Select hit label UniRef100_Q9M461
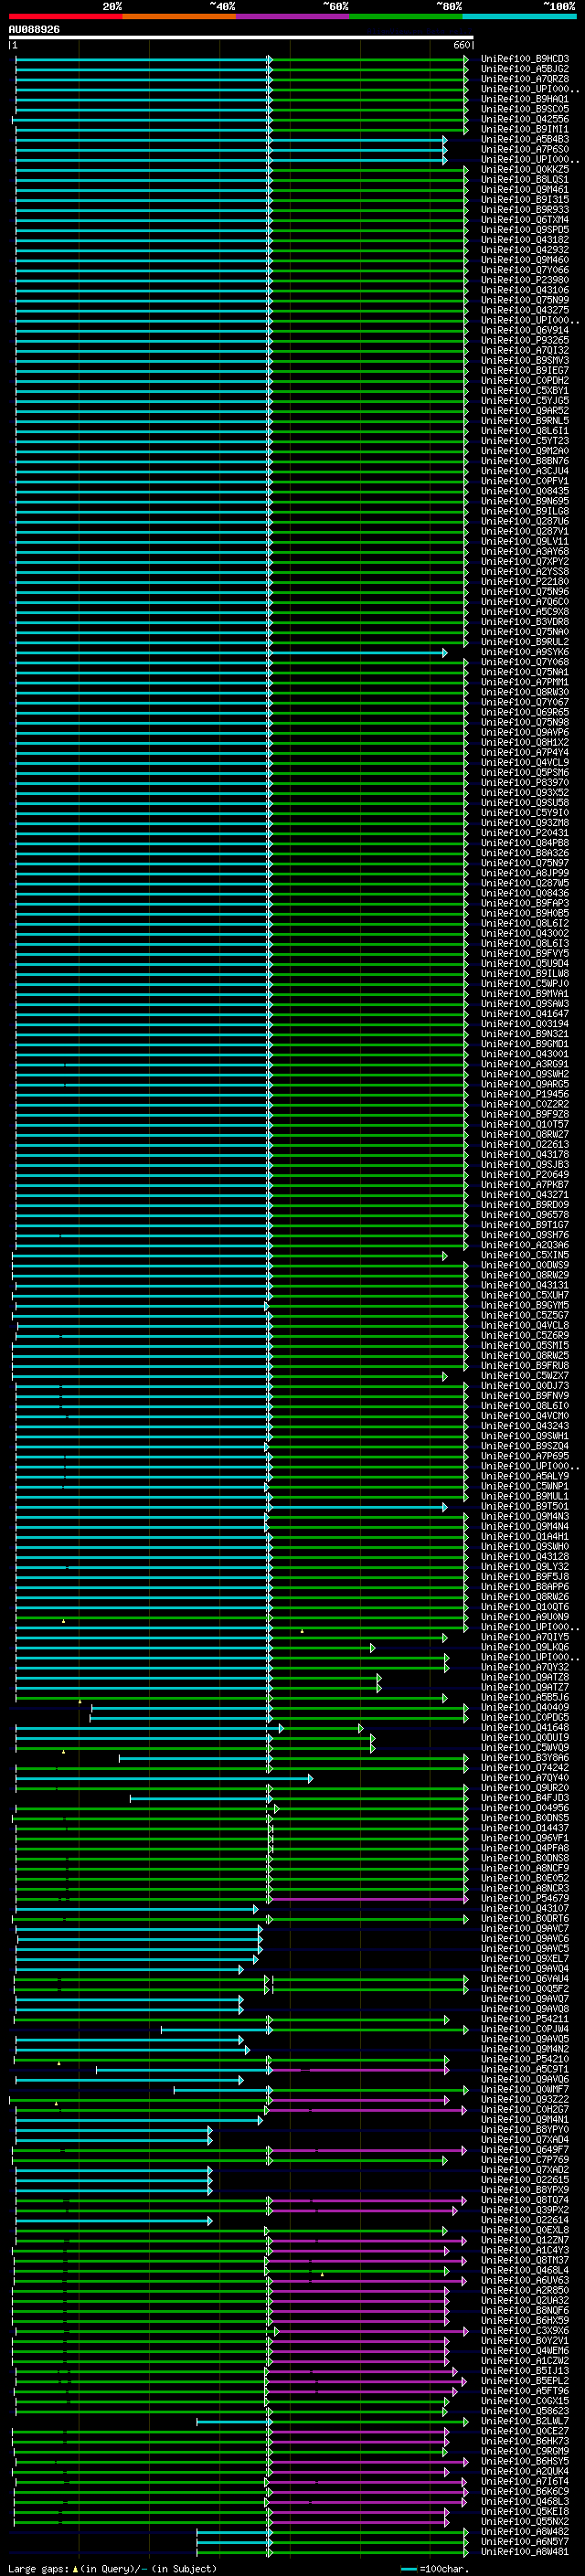Screen dimensions: 585x2576 click(x=525, y=190)
